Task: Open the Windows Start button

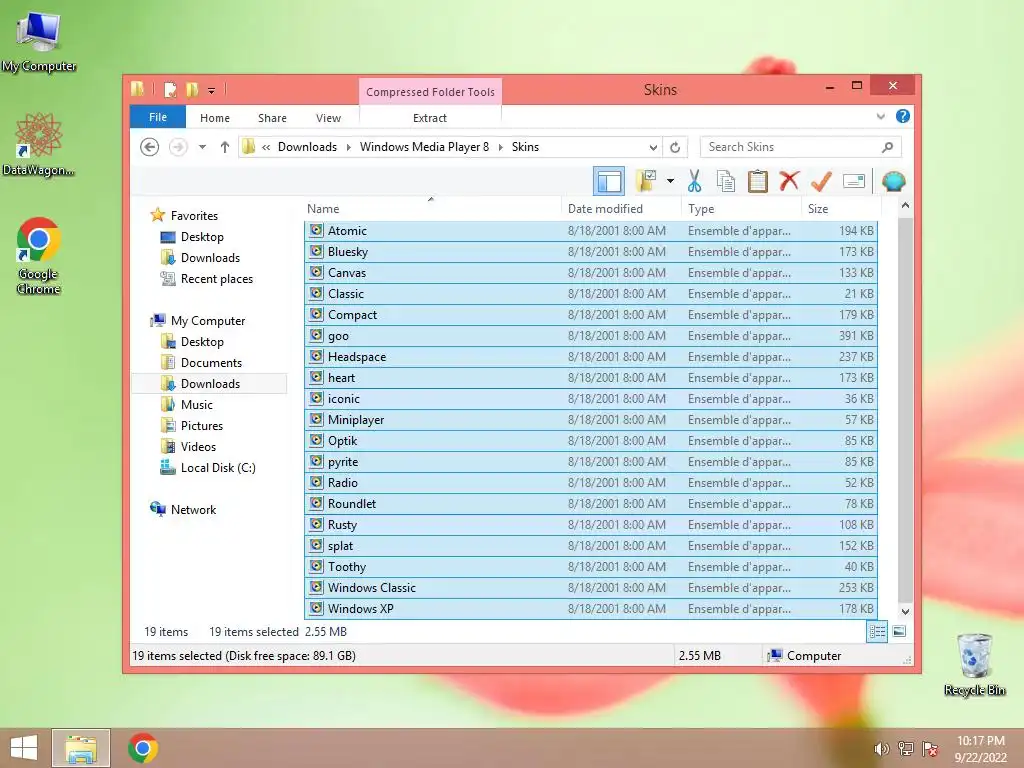Action: (24, 748)
